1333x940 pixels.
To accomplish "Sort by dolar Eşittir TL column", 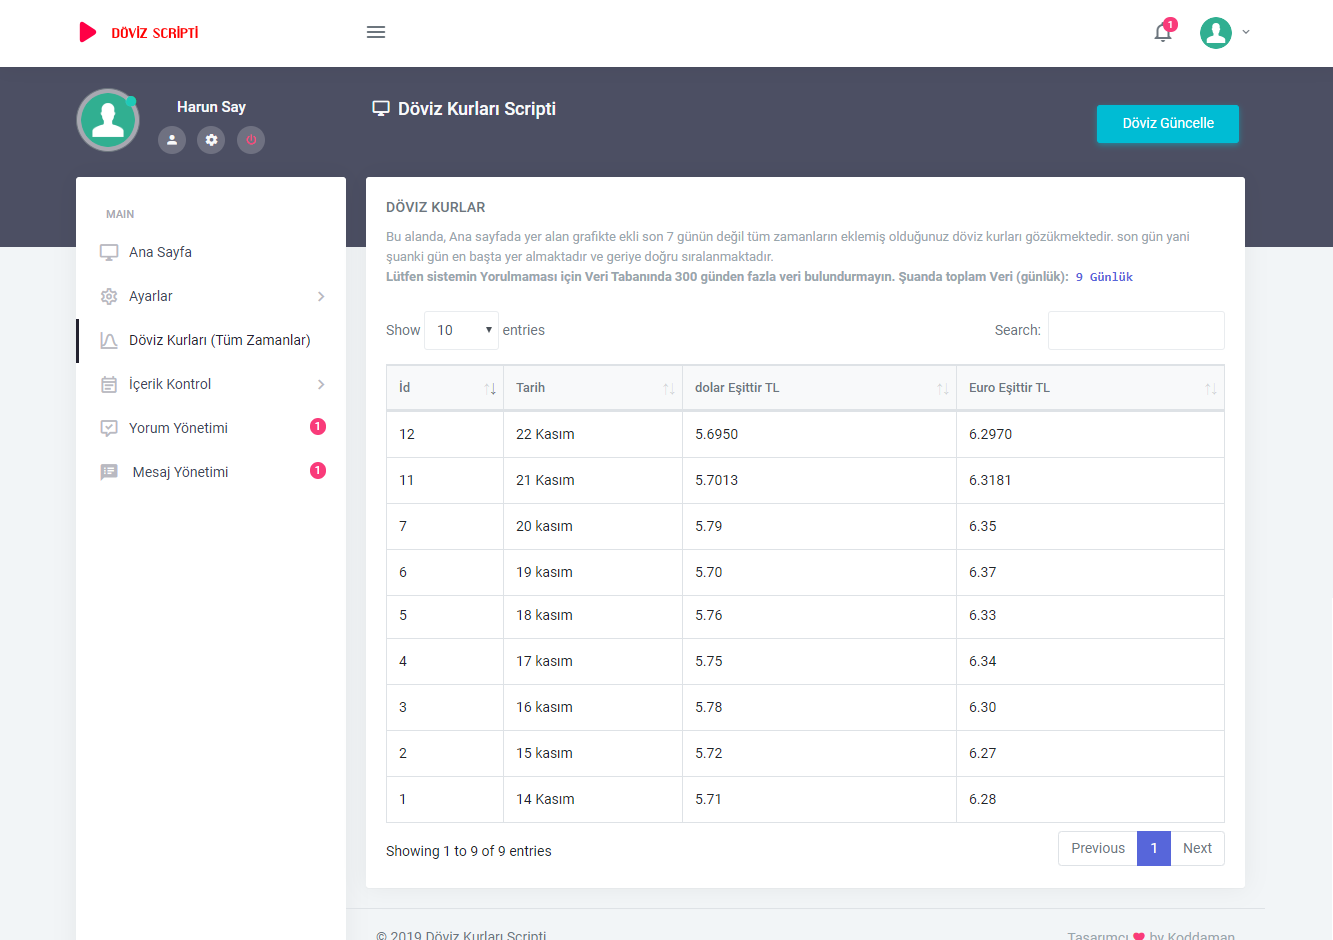I will (820, 388).
